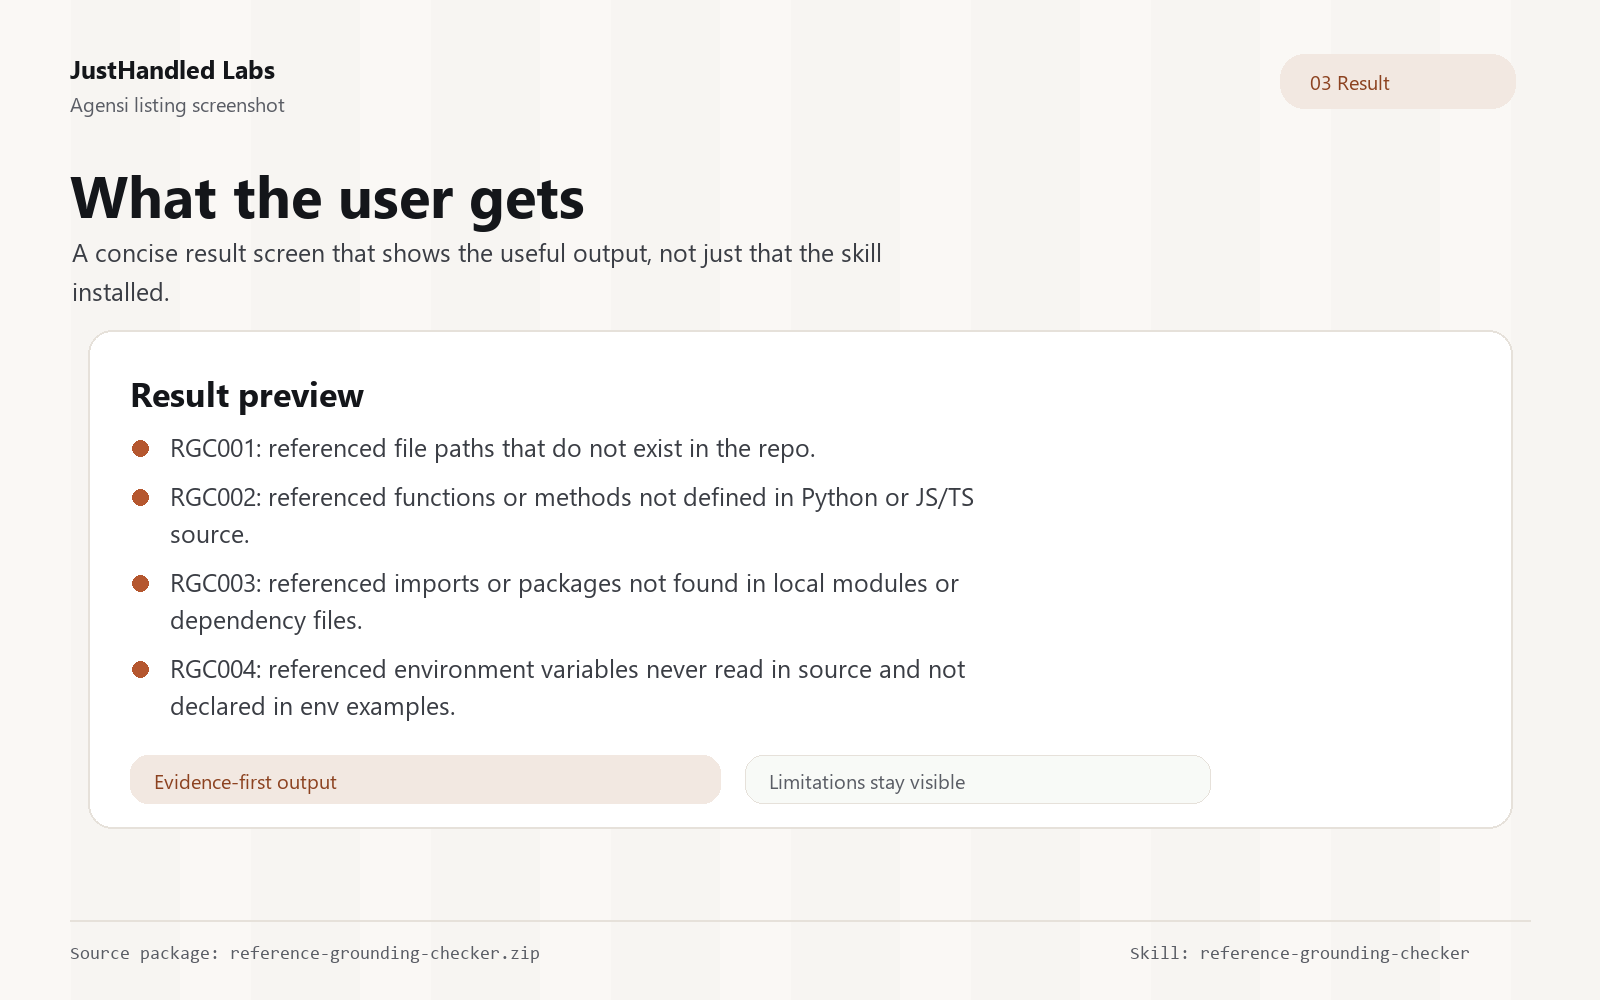
Task: Select RGC002 undefined functions item
Action: (572, 516)
